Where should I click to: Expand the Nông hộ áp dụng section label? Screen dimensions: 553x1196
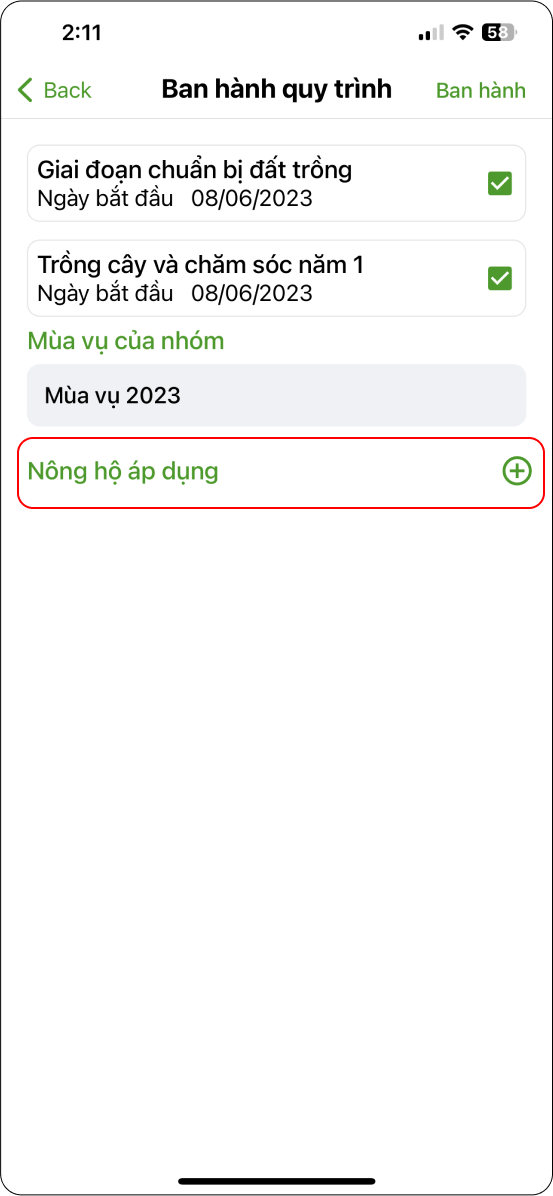123,472
